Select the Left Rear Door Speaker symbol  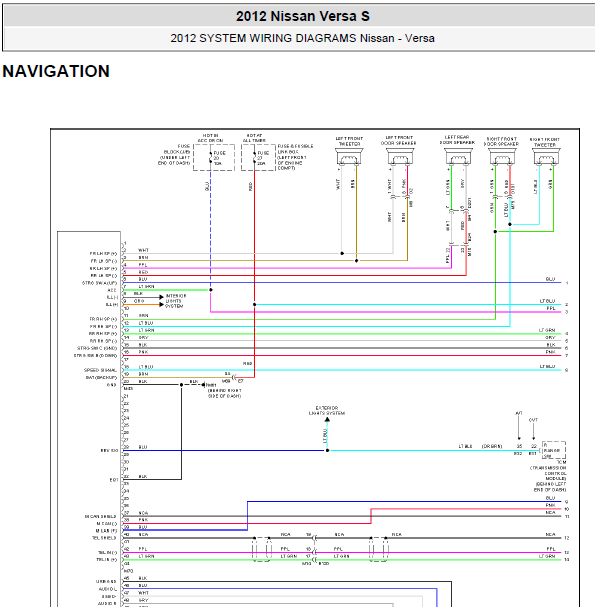coord(458,157)
